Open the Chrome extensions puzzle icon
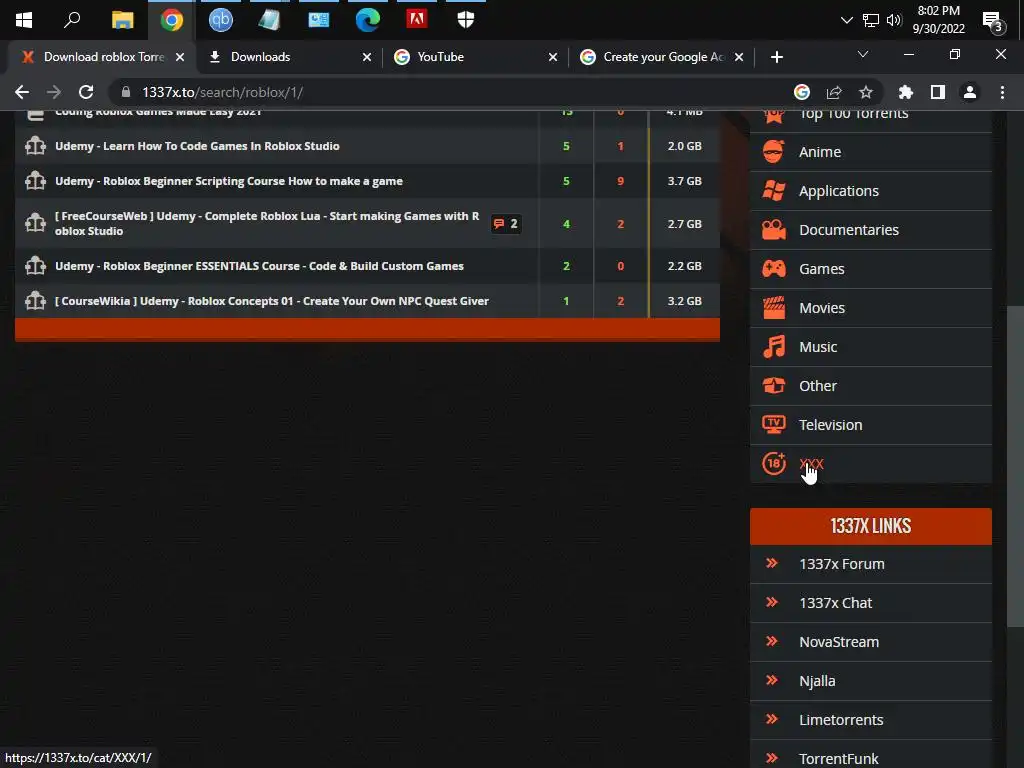This screenshot has width=1024, height=768. 905,92
